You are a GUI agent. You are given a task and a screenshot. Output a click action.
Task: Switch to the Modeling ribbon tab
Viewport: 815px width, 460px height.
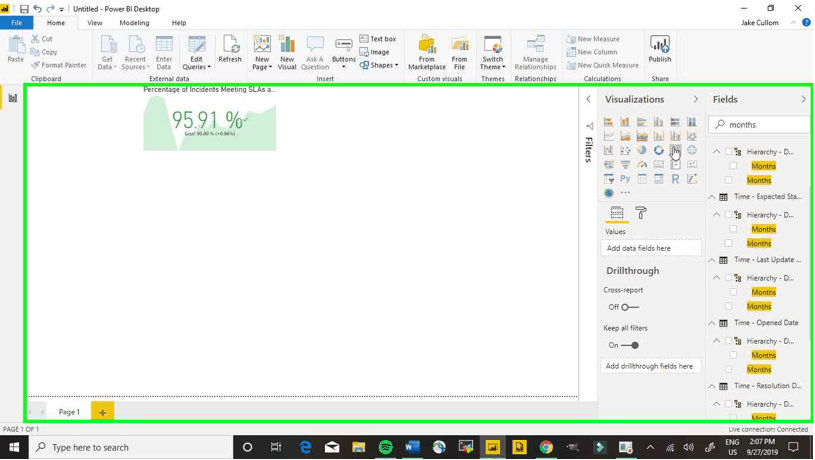[134, 23]
